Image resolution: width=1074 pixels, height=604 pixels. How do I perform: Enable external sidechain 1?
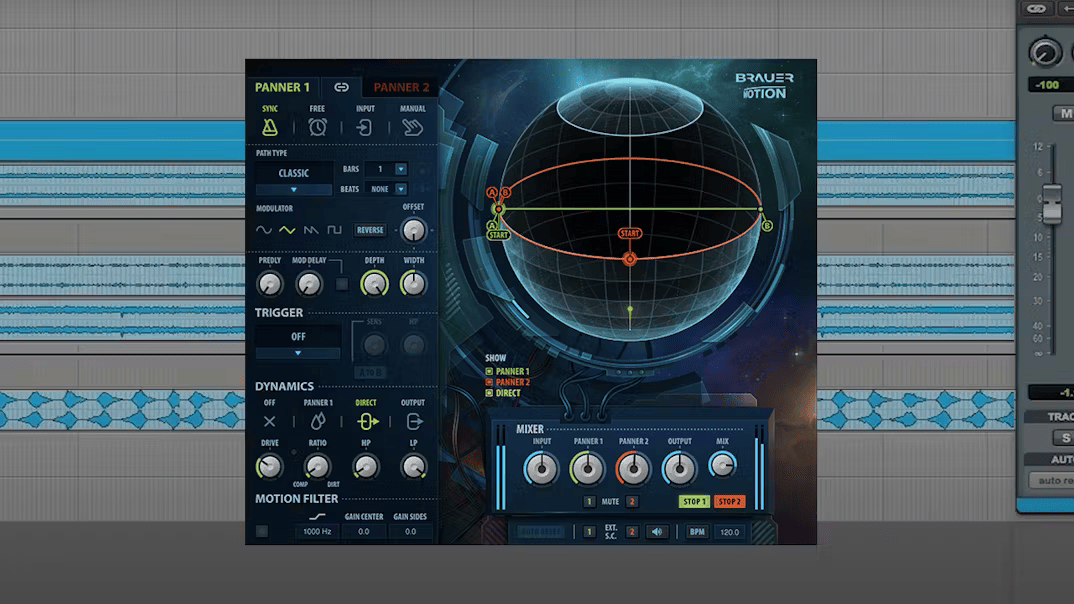point(589,531)
